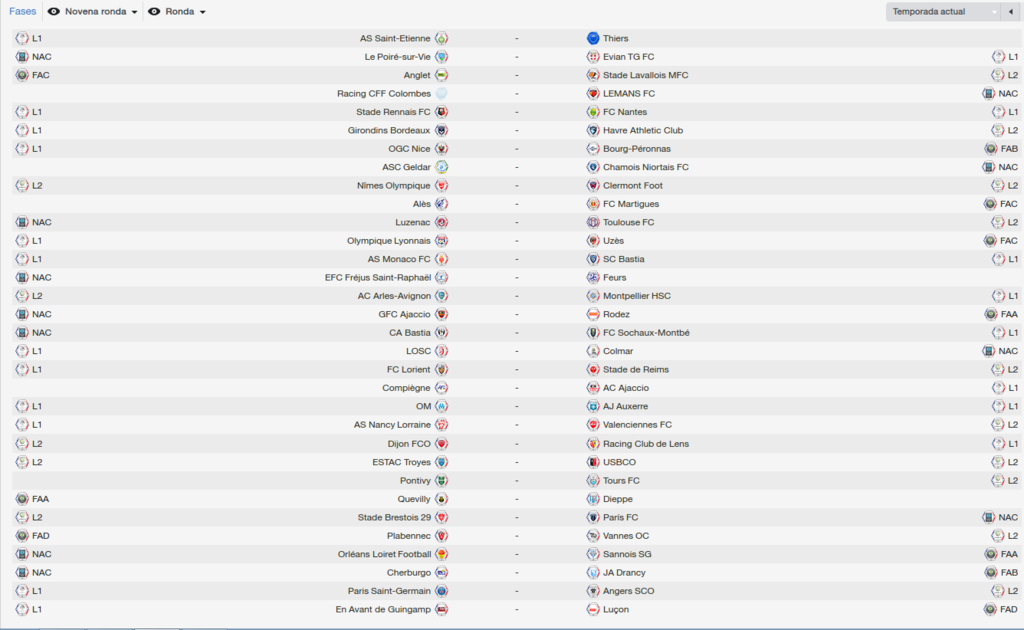Click the Toulouse FC club crest
Screen dimensions: 1024x630
(x=593, y=223)
